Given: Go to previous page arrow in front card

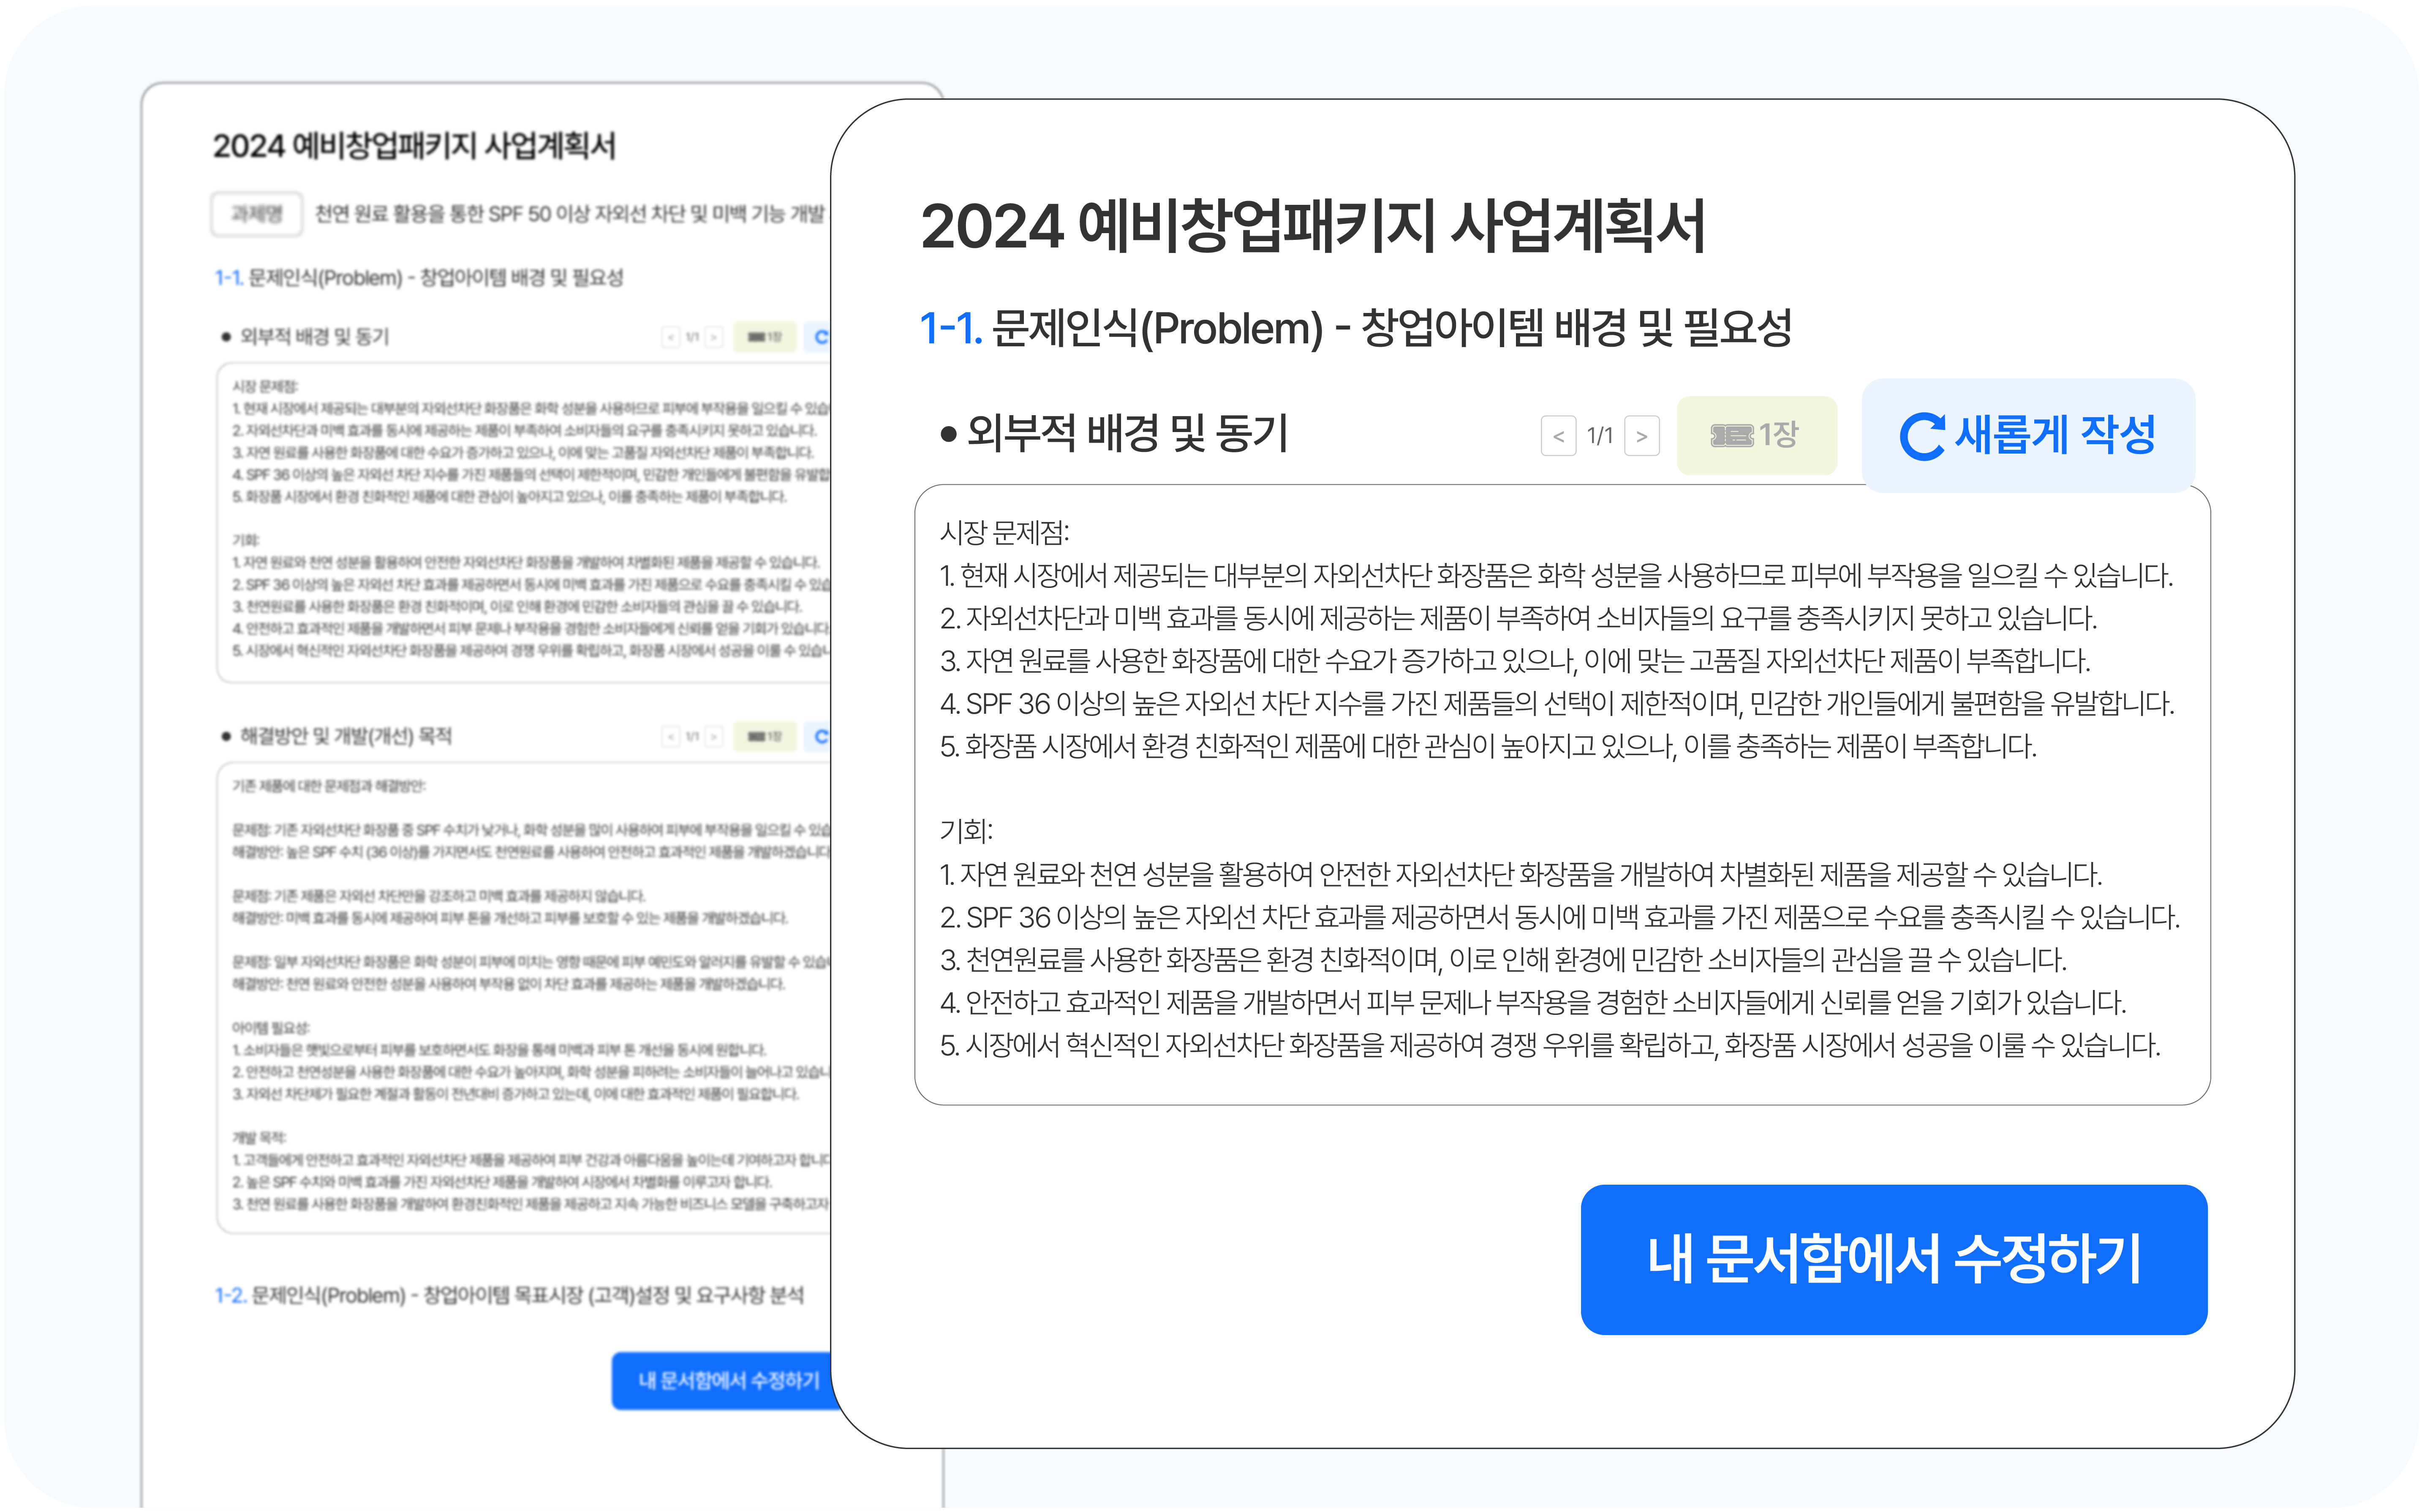Looking at the screenshot, I should [1558, 436].
